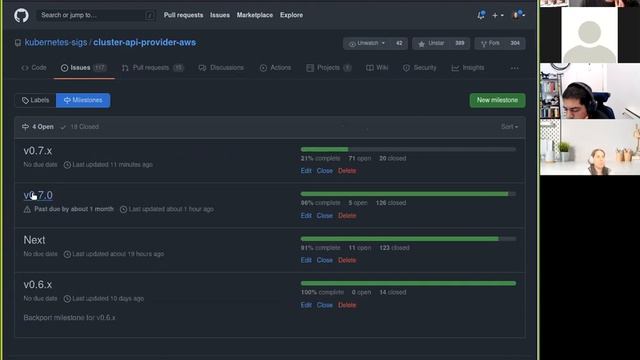Screen dimensions: 640x360
Task: Switch to the Pull requests repository tab
Action: coord(153,68)
